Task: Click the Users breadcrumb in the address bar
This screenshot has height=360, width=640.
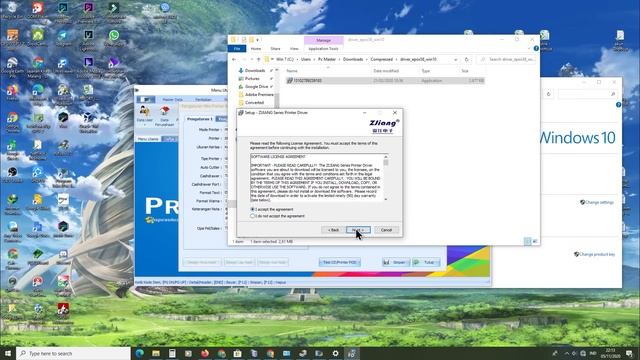Action: click(306, 60)
